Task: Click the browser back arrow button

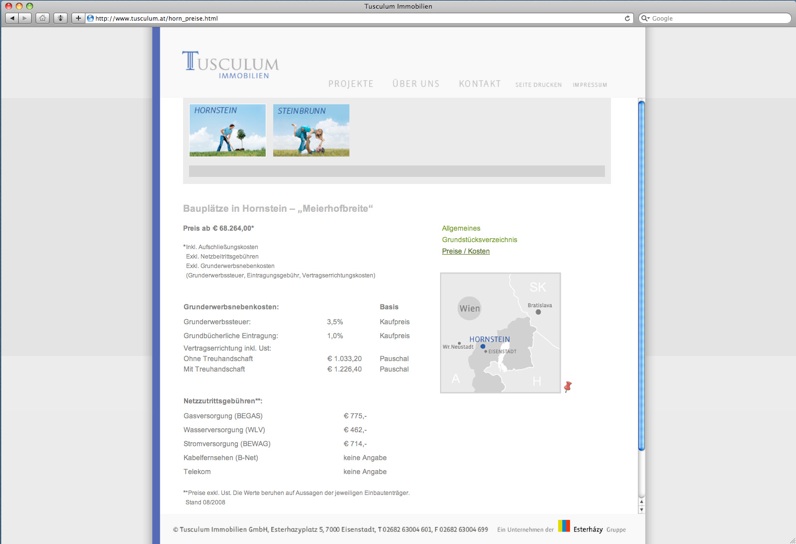Action: click(11, 18)
